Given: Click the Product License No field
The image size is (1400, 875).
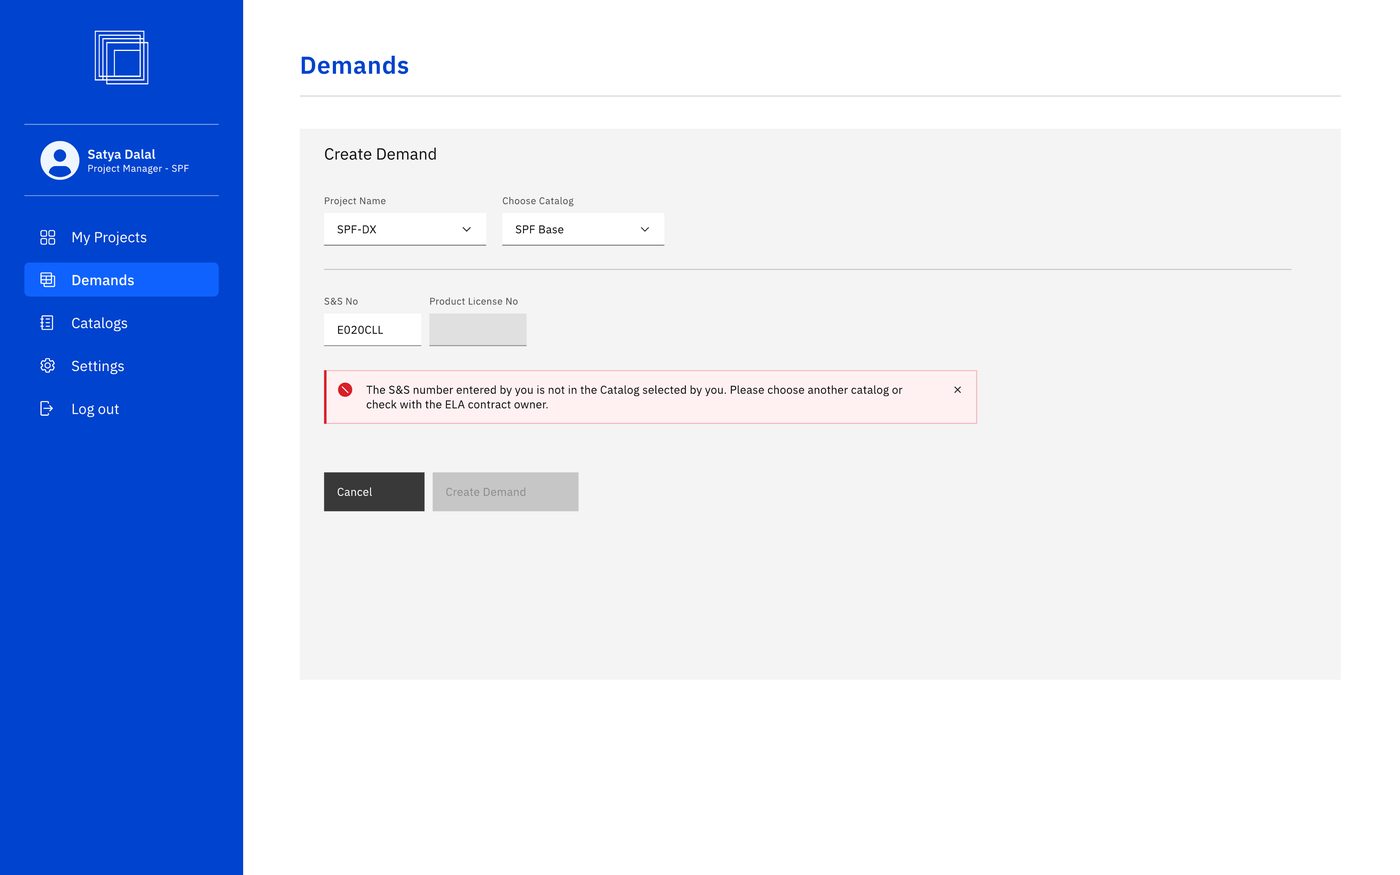Looking at the screenshot, I should pos(478,330).
